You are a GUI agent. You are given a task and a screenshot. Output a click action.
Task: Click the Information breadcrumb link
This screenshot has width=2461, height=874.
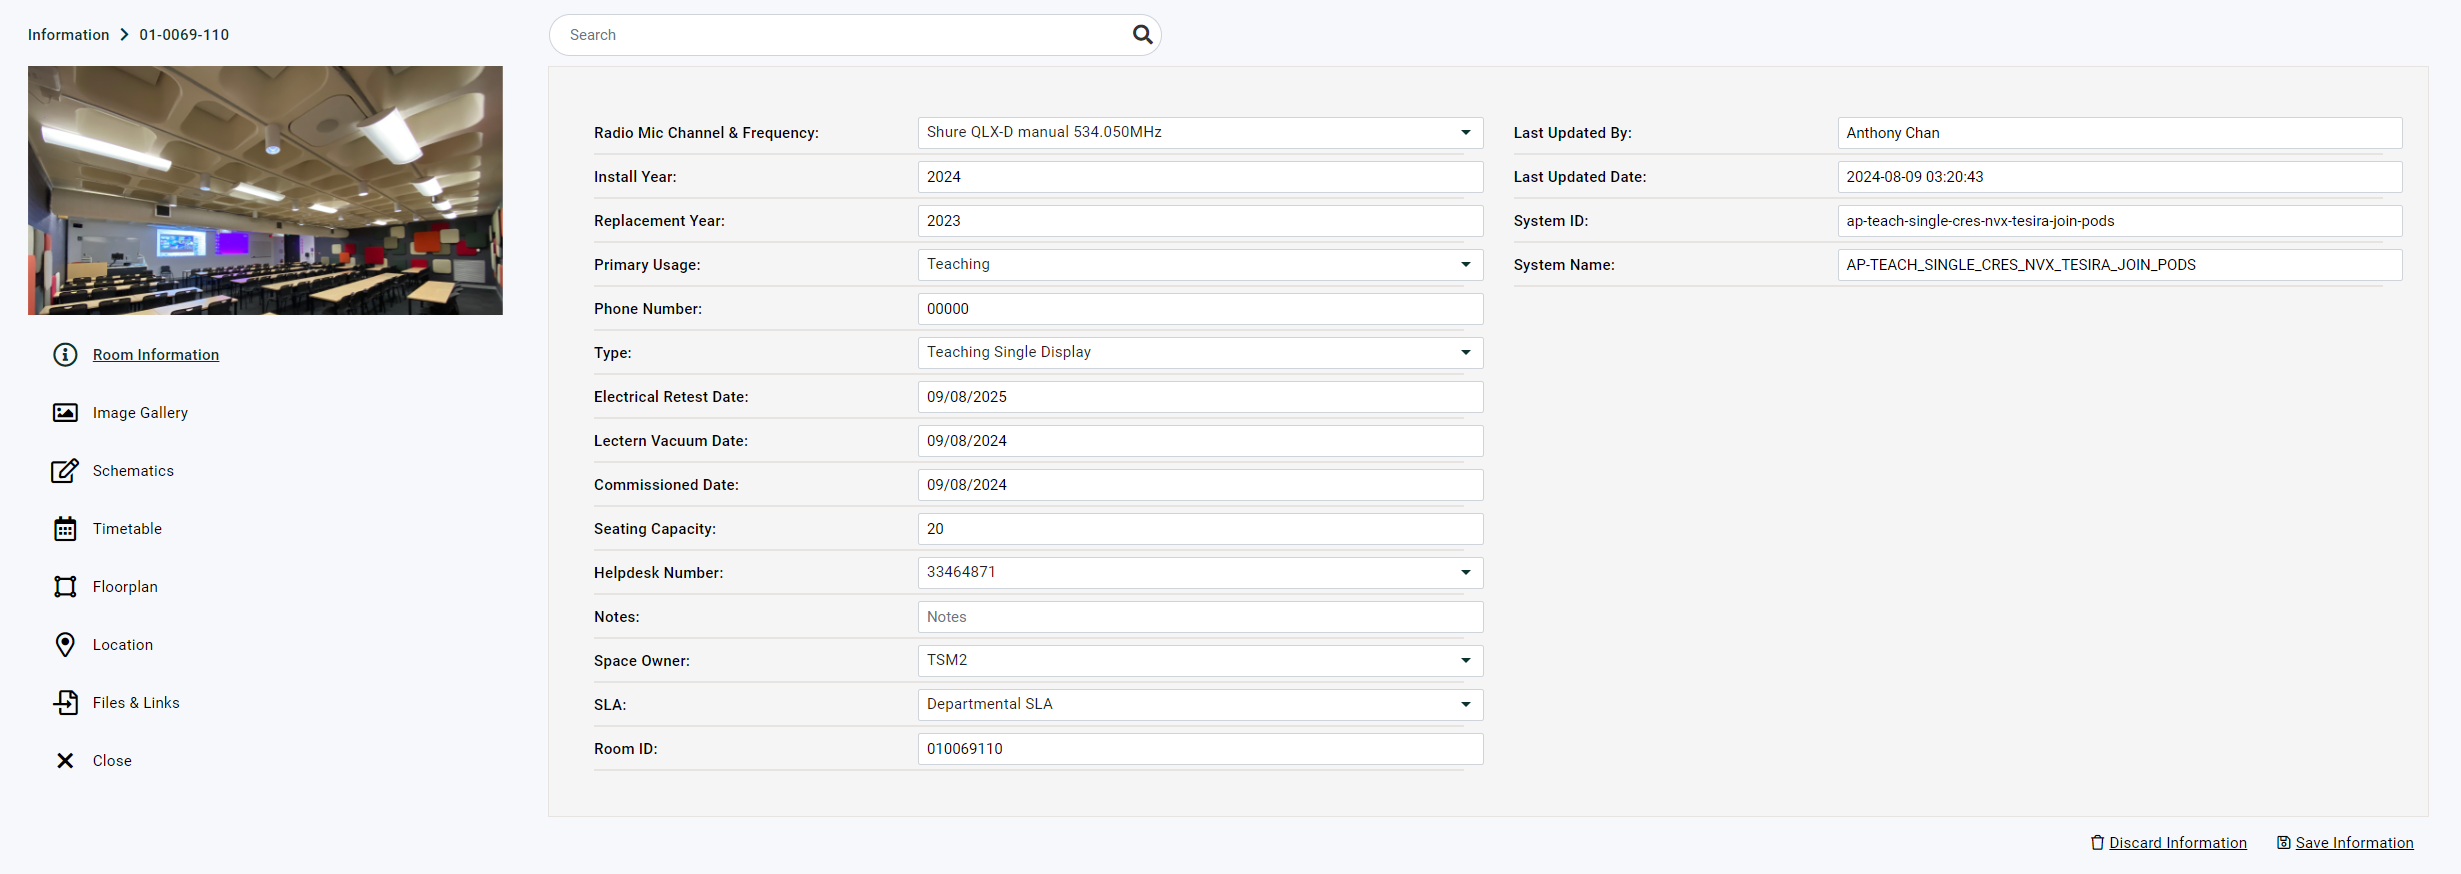[68, 35]
